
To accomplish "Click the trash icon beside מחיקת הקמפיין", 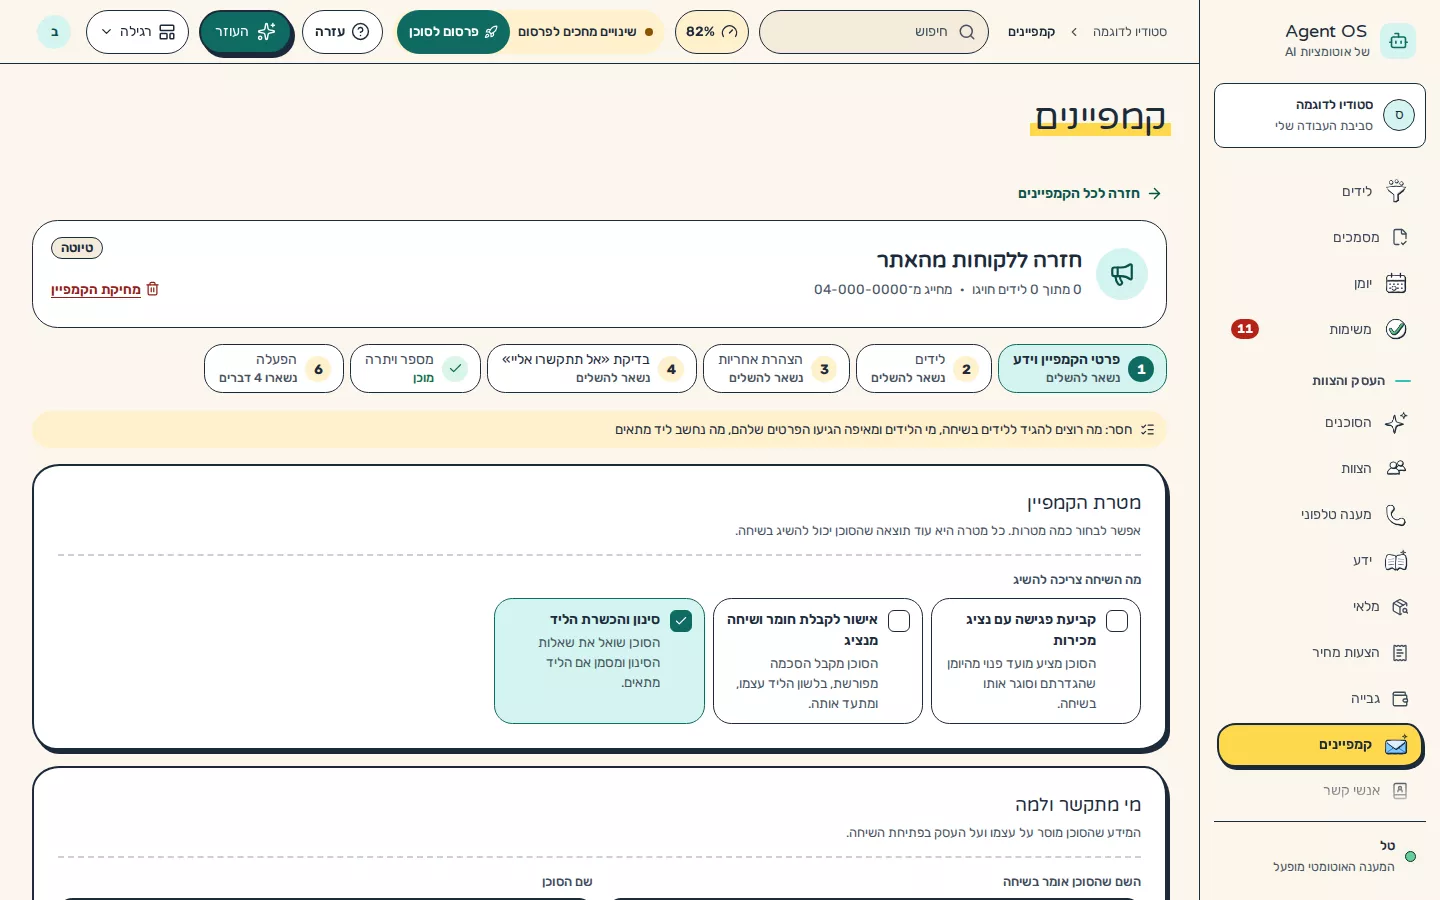I will (153, 289).
